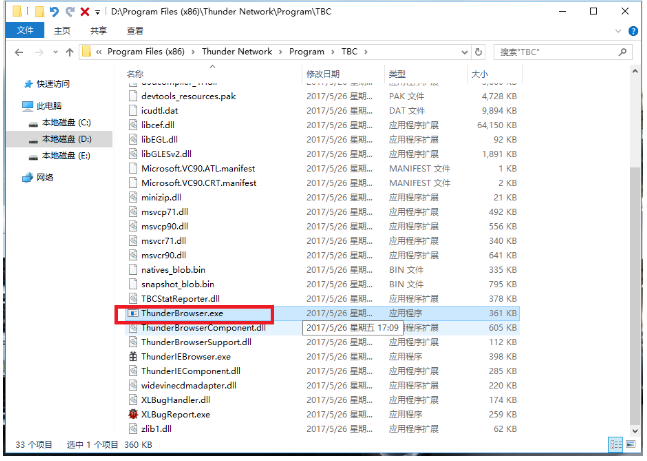Image resolution: width=647 pixels, height=461 pixels.
Task: Select libcef.dll file icon
Action: pyautogui.click(x=133, y=125)
